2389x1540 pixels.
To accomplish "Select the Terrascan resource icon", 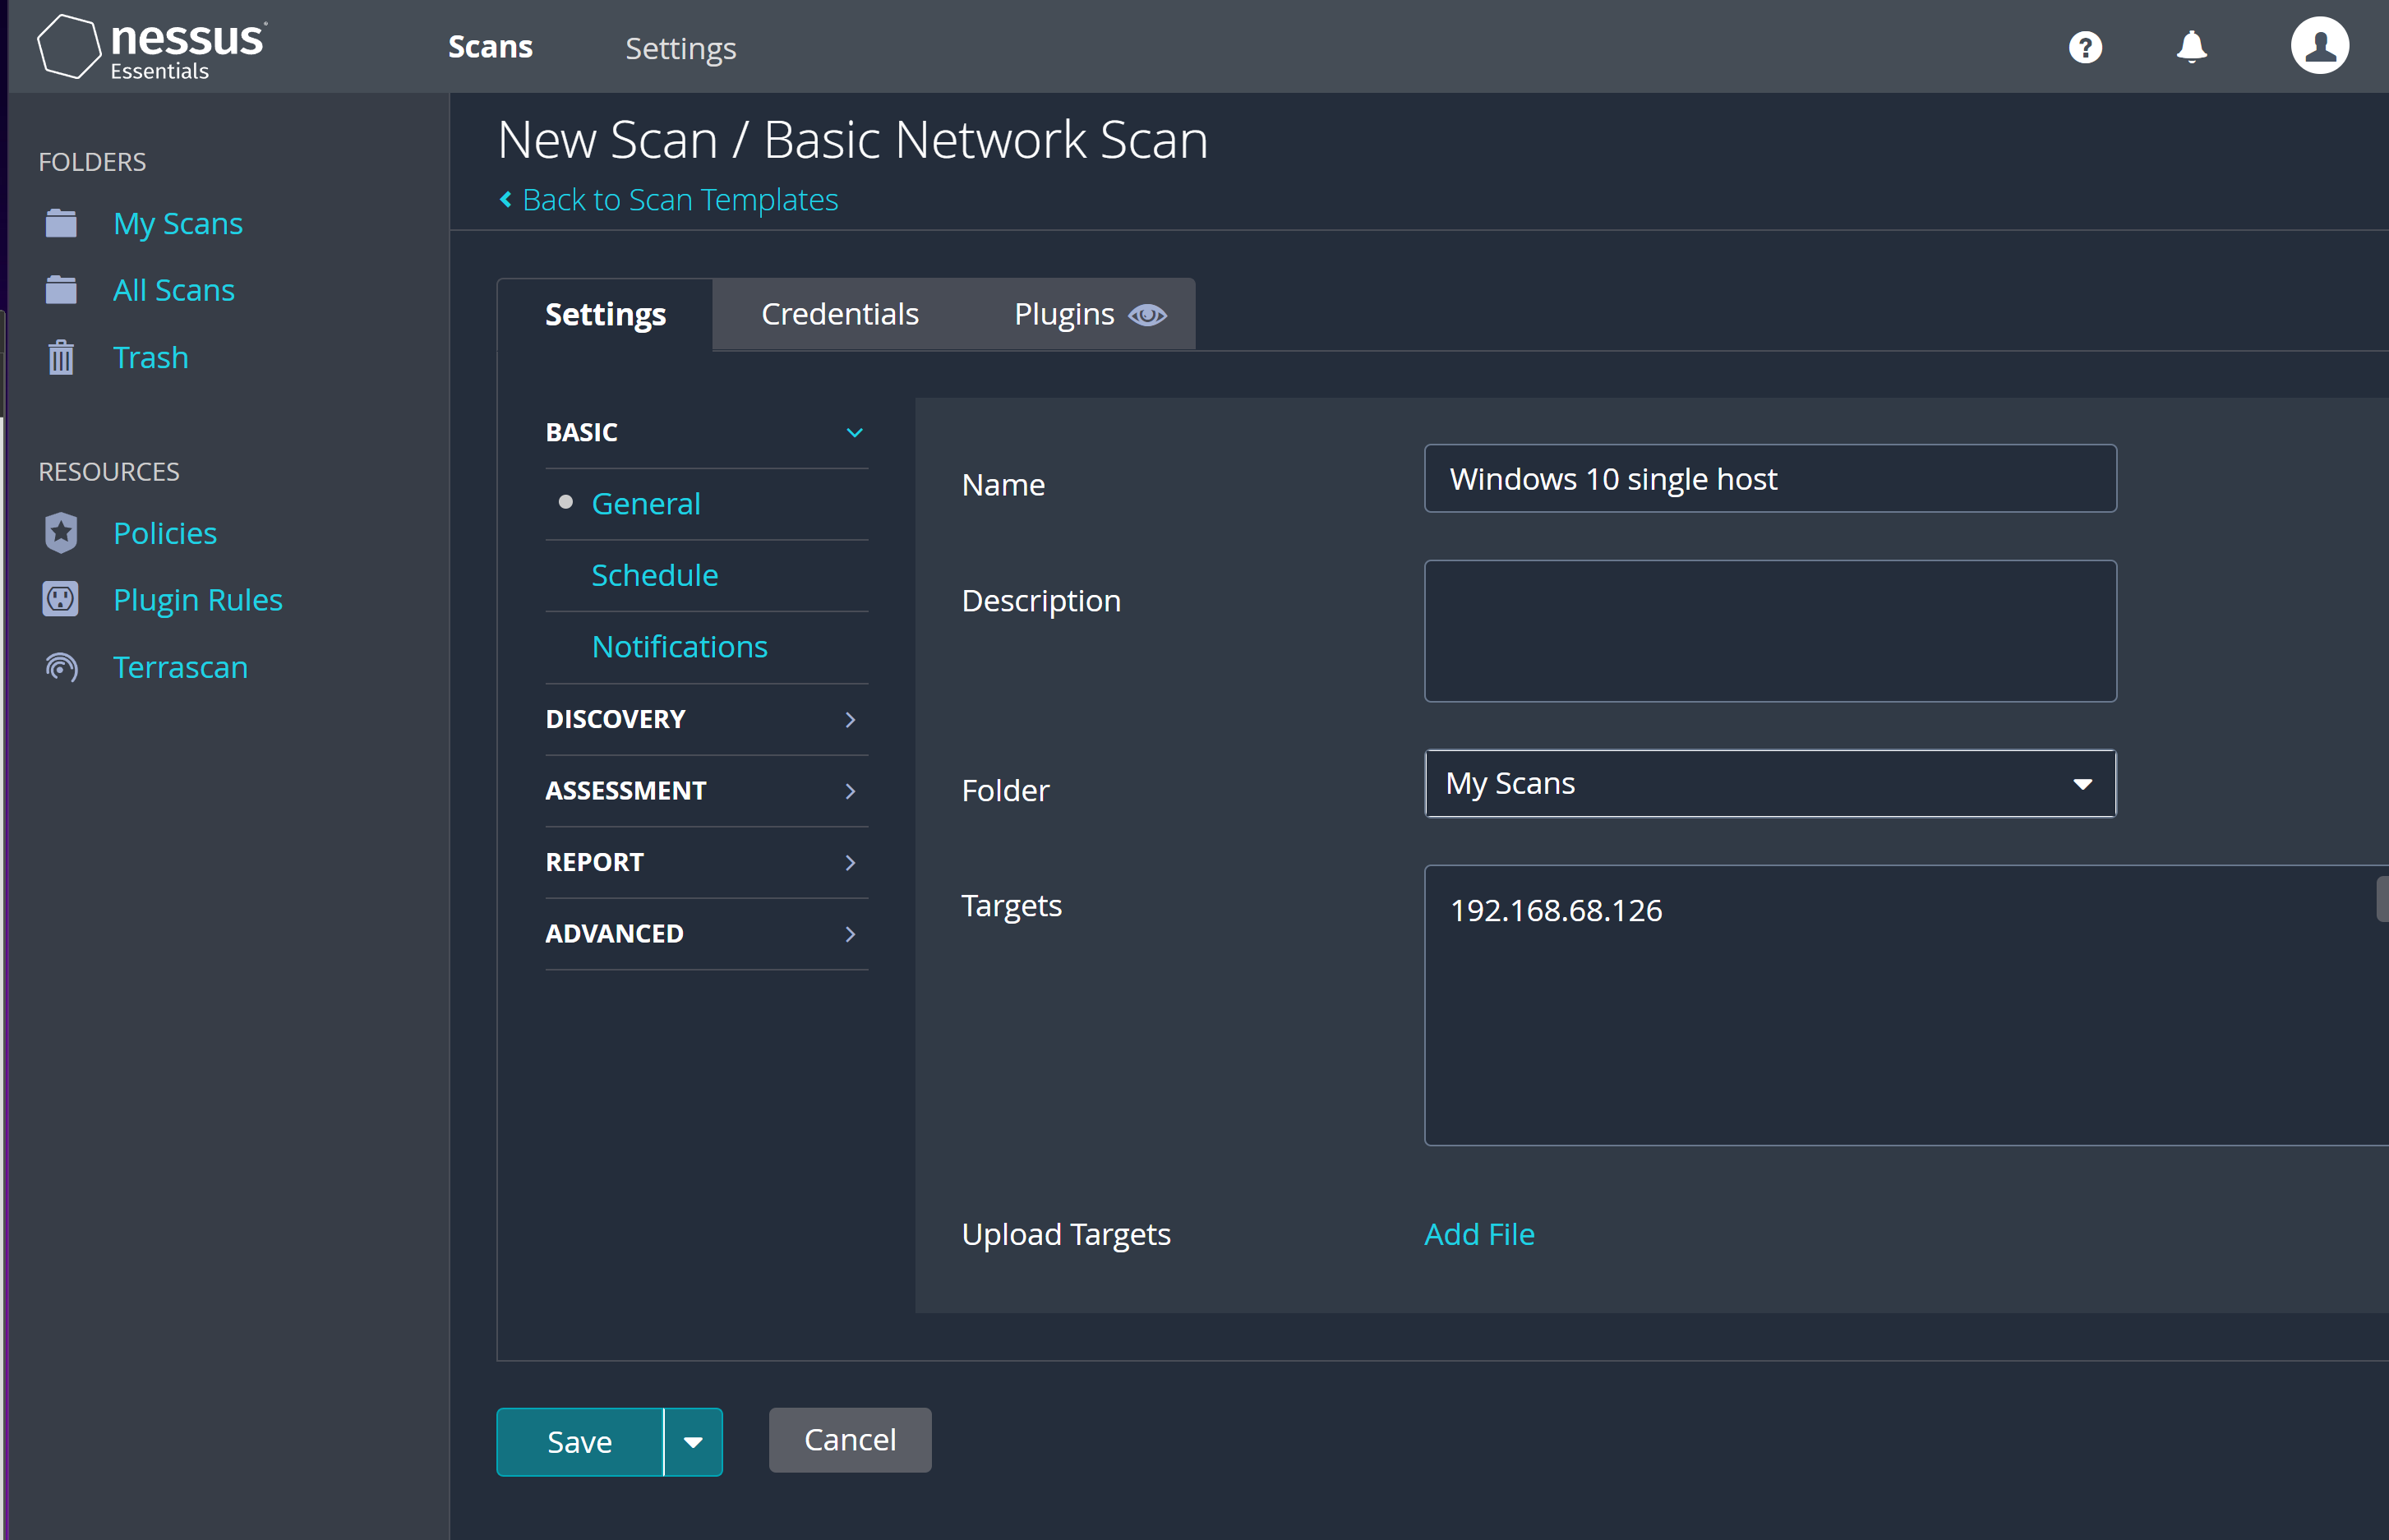I will click(61, 666).
